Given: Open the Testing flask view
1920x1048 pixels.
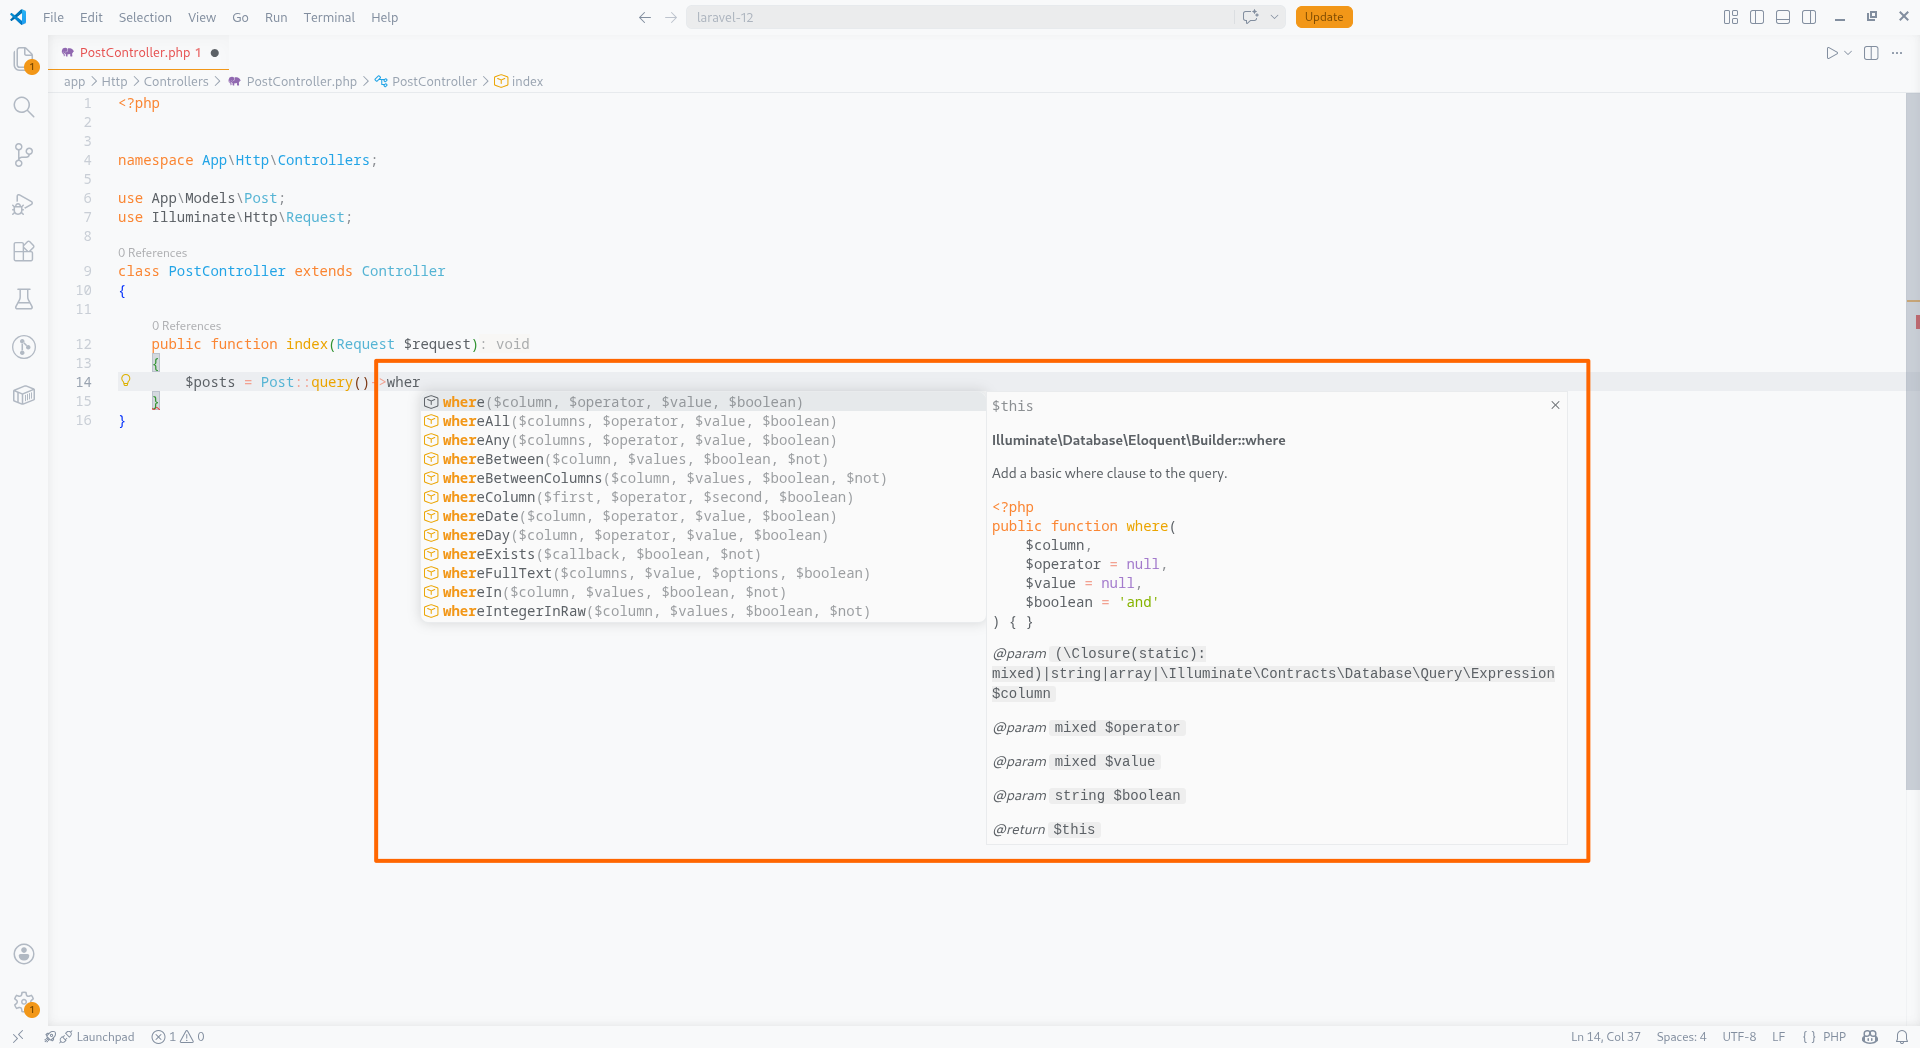Looking at the screenshot, I should pyautogui.click(x=24, y=299).
